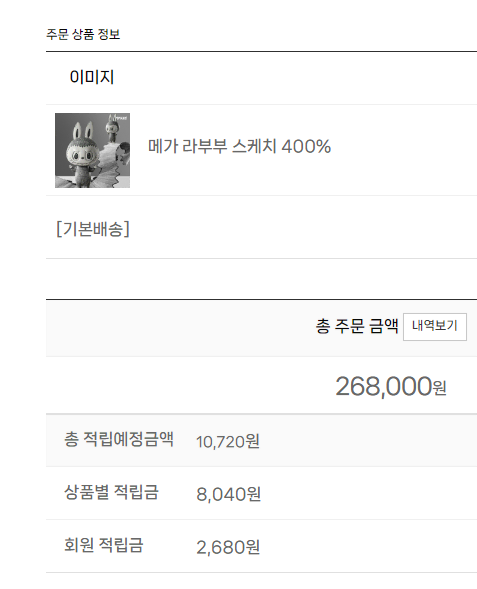Select the 8,040원 product reward value
477x589 pixels.
228,494
